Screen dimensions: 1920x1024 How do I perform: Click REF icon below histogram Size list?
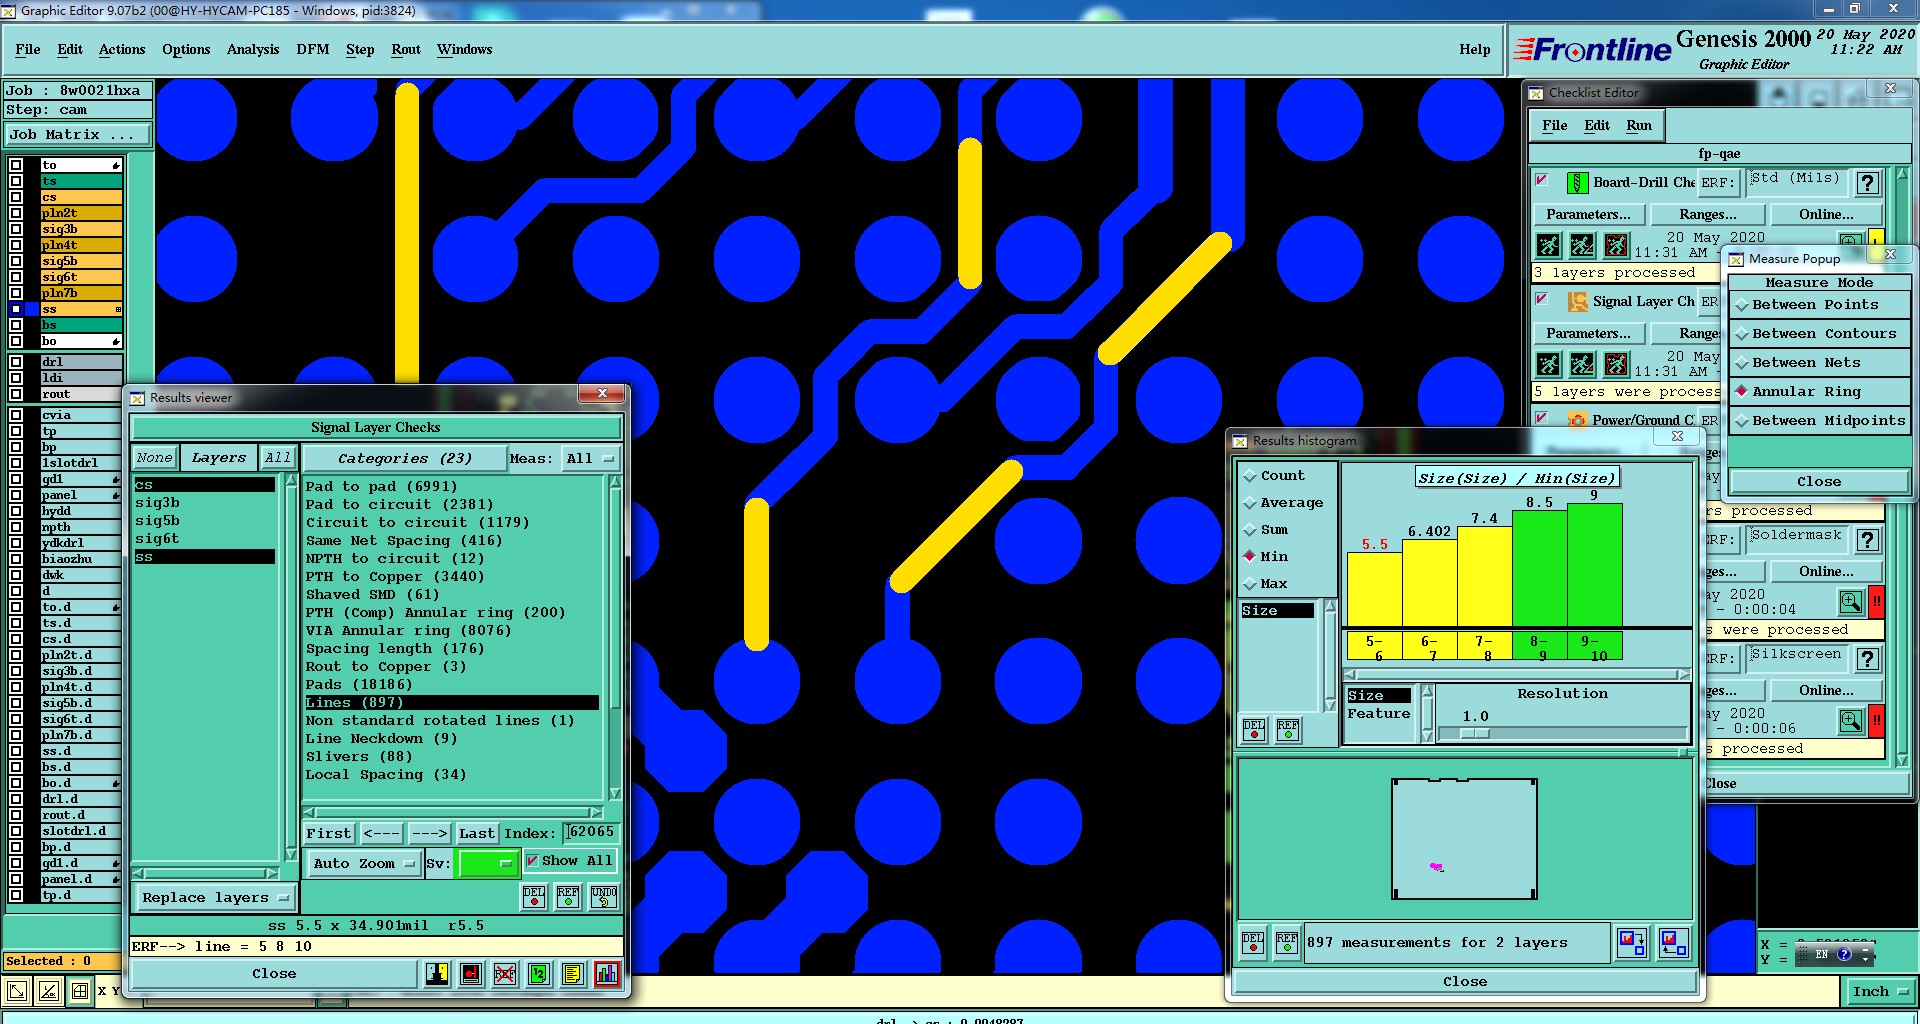1288,730
